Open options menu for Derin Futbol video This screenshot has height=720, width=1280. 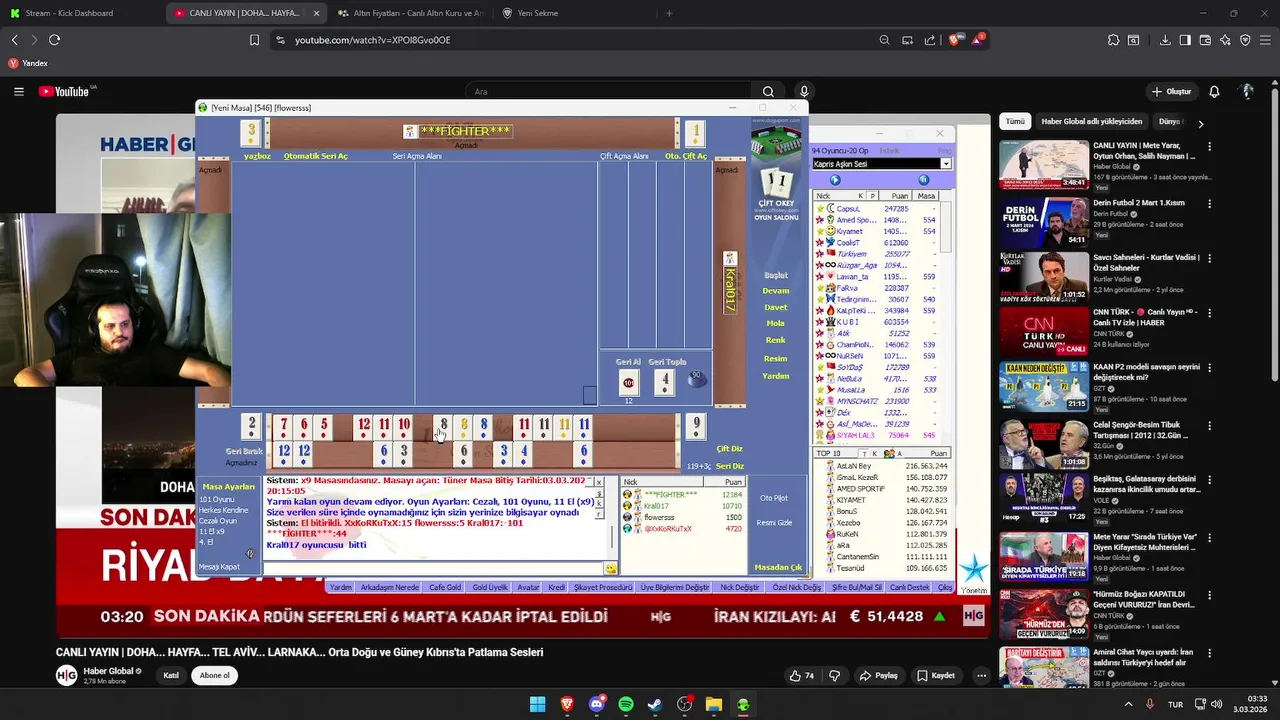tap(1209, 202)
